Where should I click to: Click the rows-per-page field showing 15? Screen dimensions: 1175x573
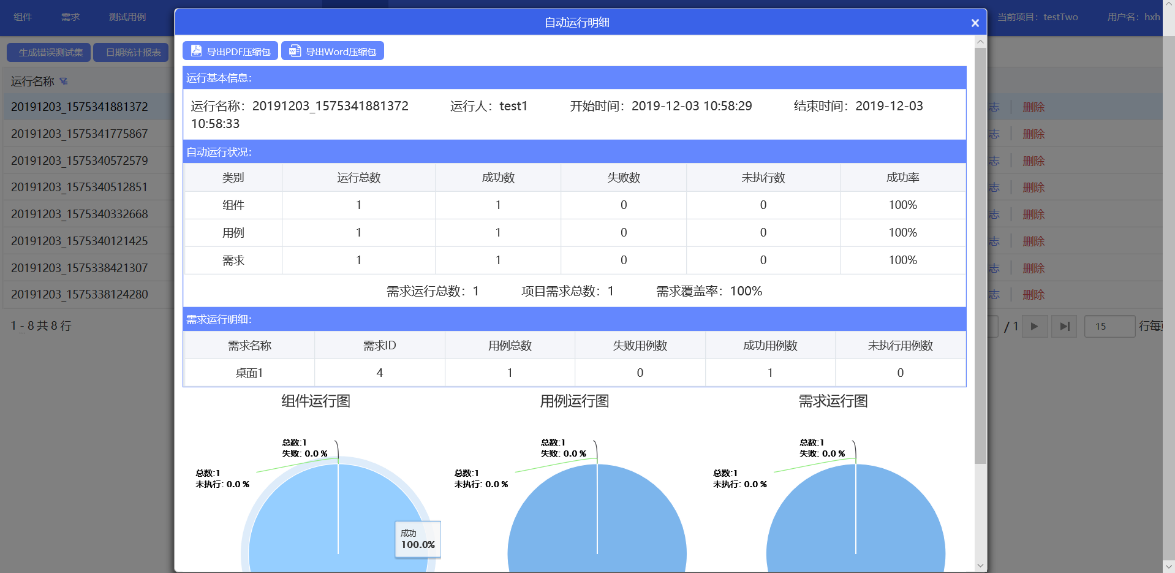(x=1110, y=326)
